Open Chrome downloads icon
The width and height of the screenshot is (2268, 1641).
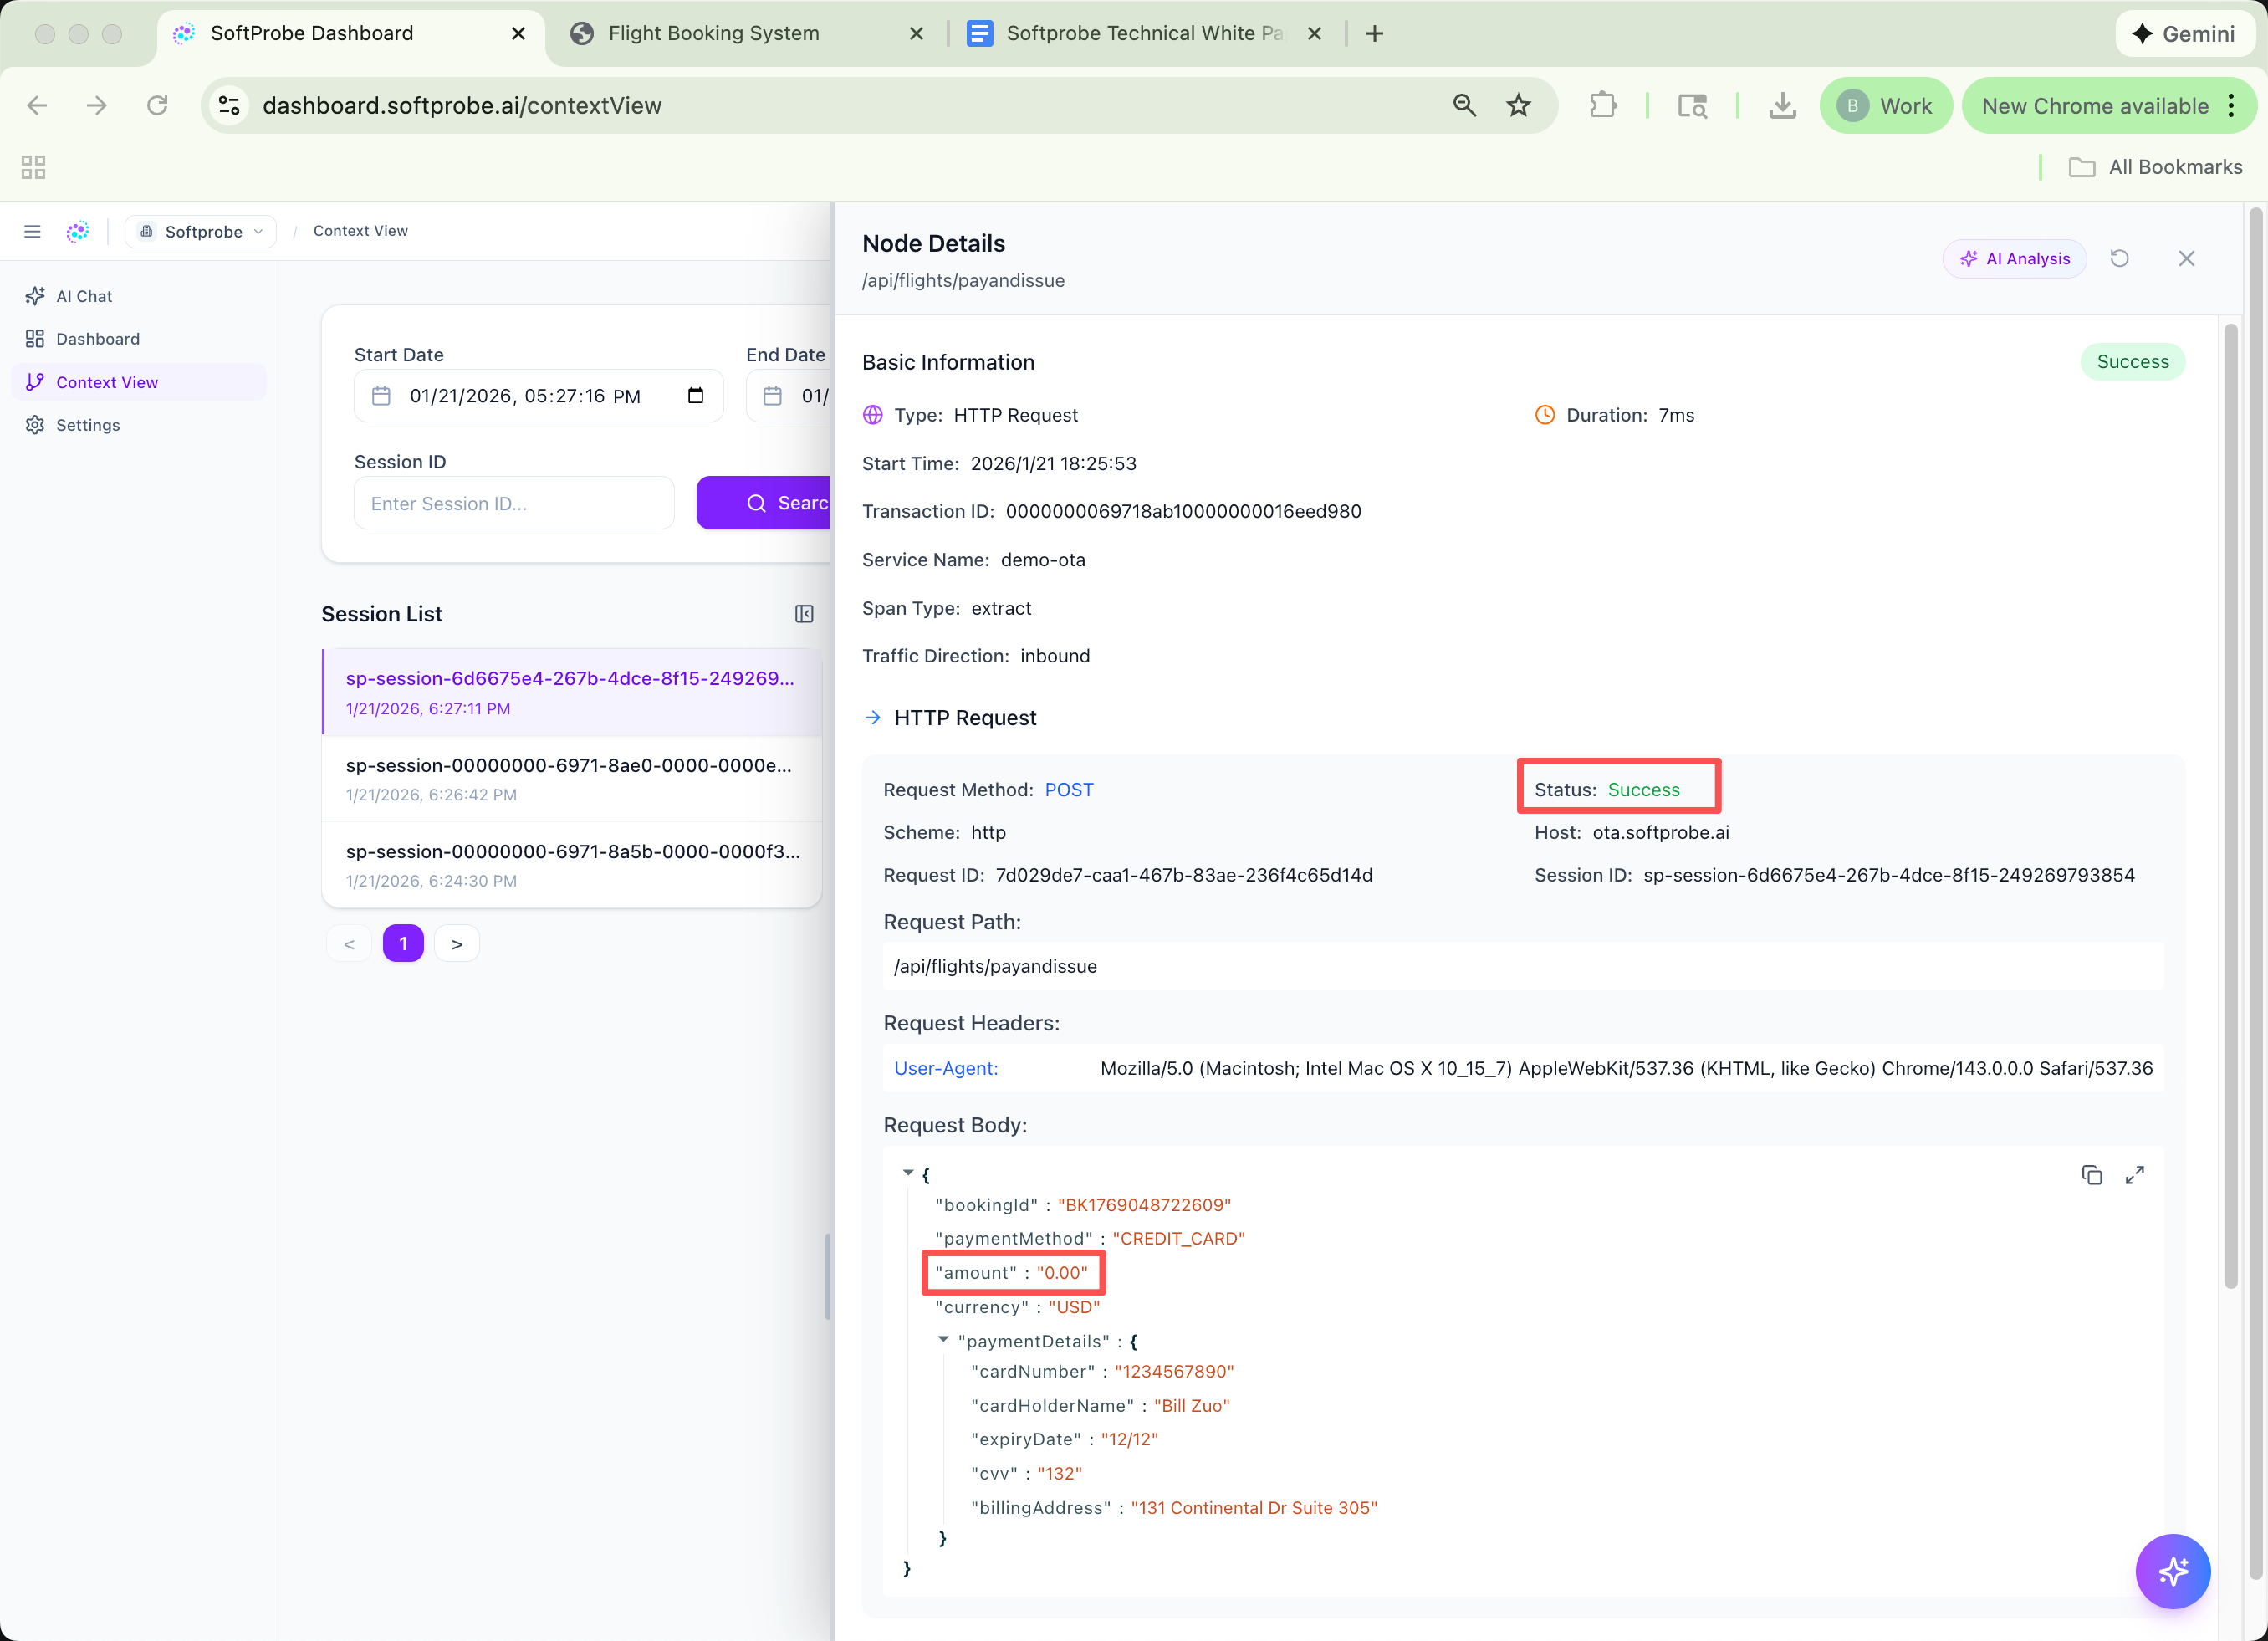pyautogui.click(x=1782, y=106)
